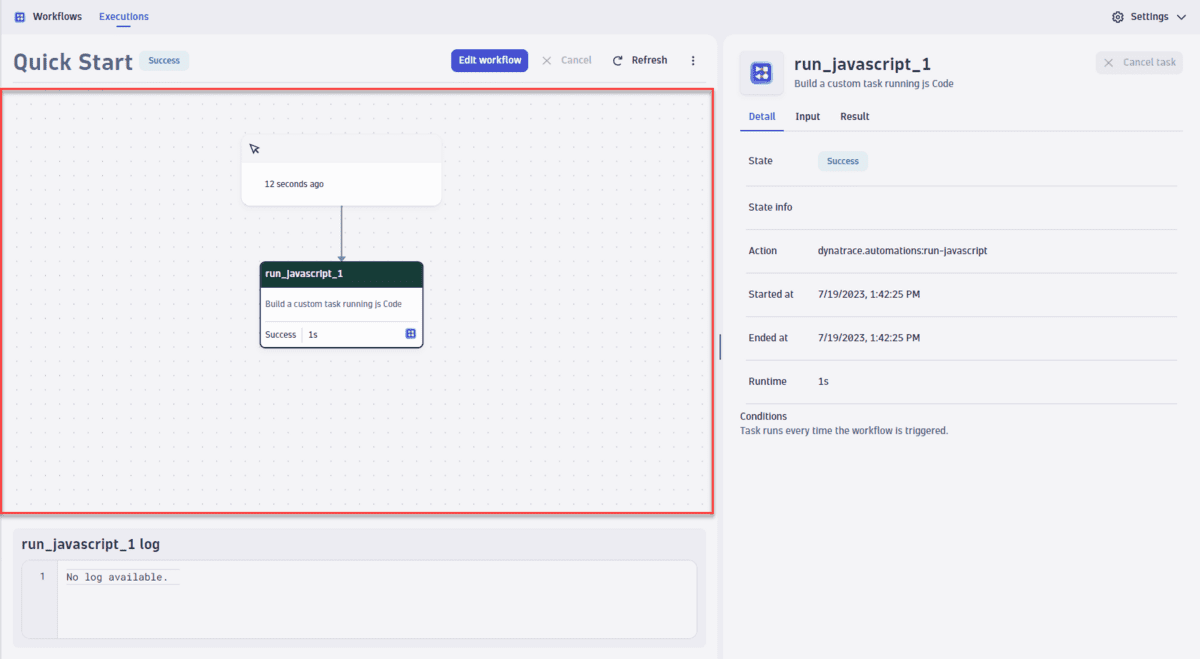Click the Refresh icon to reload the execution

click(618, 60)
